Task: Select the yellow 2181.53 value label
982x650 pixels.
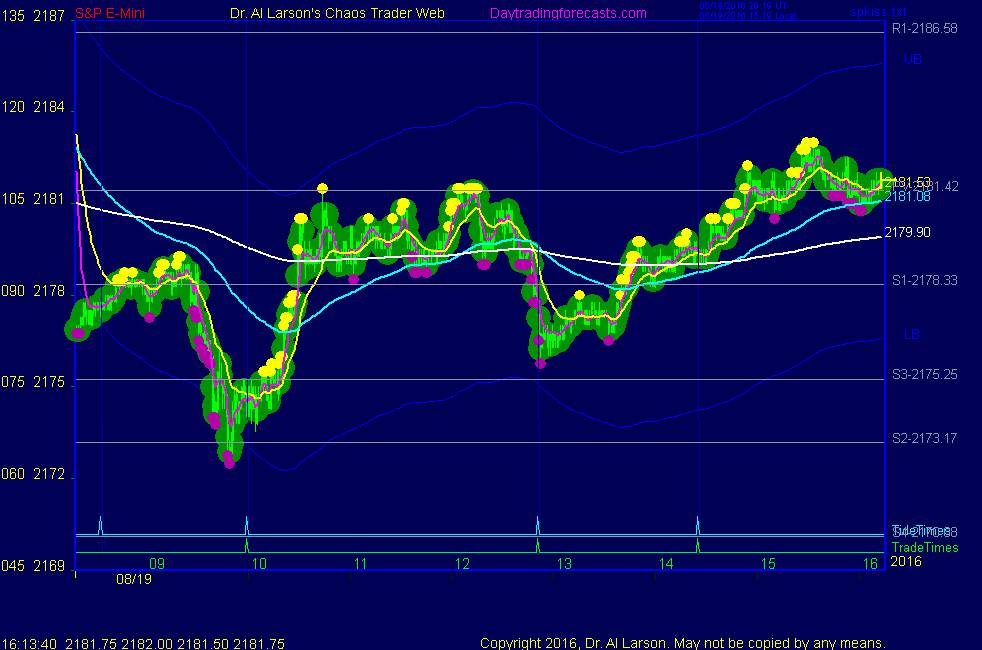Action: point(907,182)
